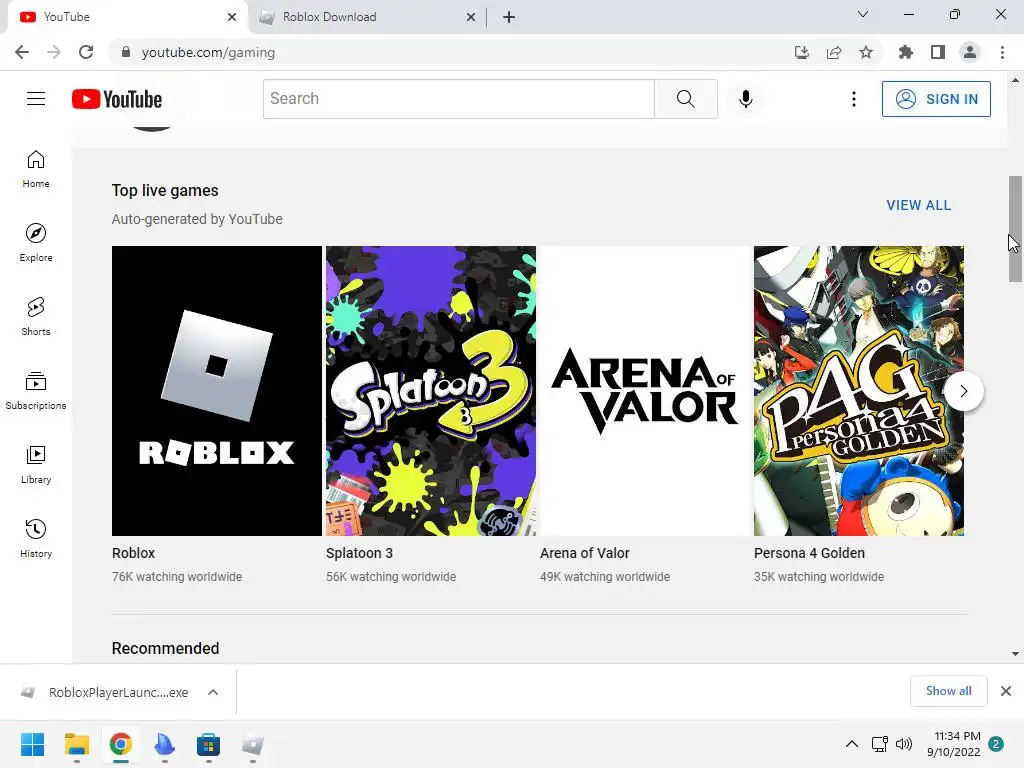The width and height of the screenshot is (1024, 768).
Task: Open Windows Start menu
Action: point(32,744)
